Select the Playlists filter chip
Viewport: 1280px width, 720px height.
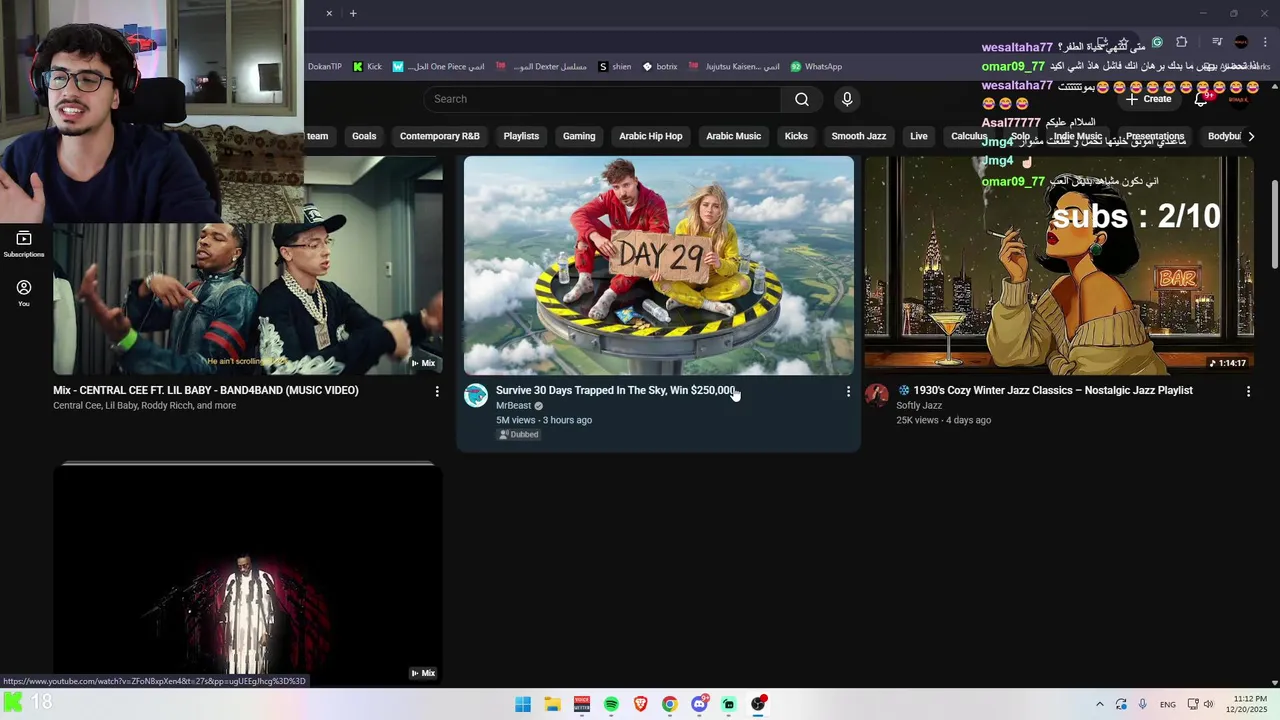coord(521,136)
